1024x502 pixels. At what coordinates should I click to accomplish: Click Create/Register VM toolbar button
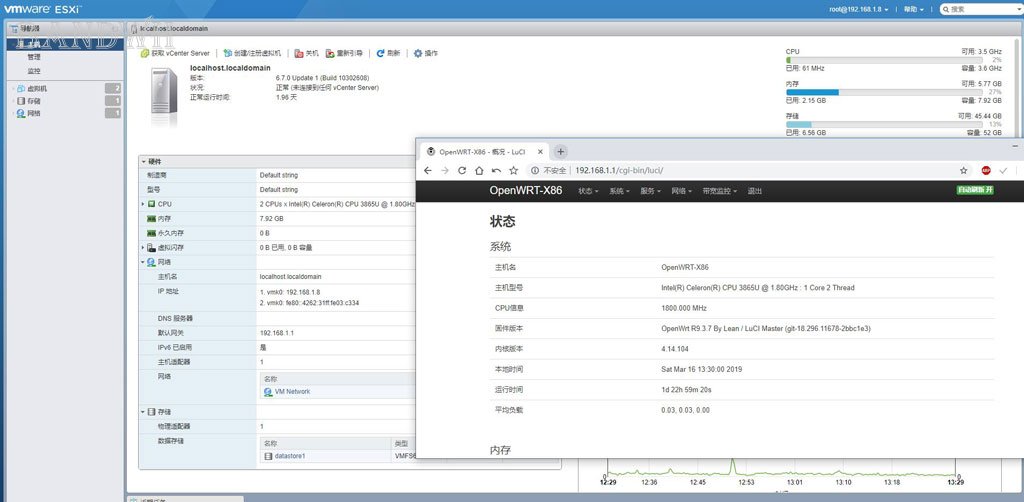[252, 54]
